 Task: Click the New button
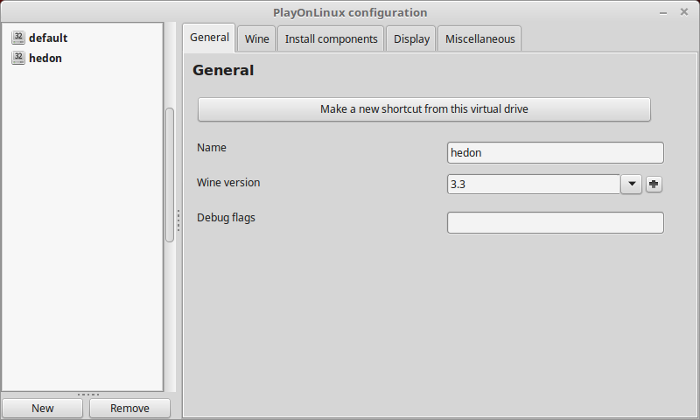pos(42,408)
